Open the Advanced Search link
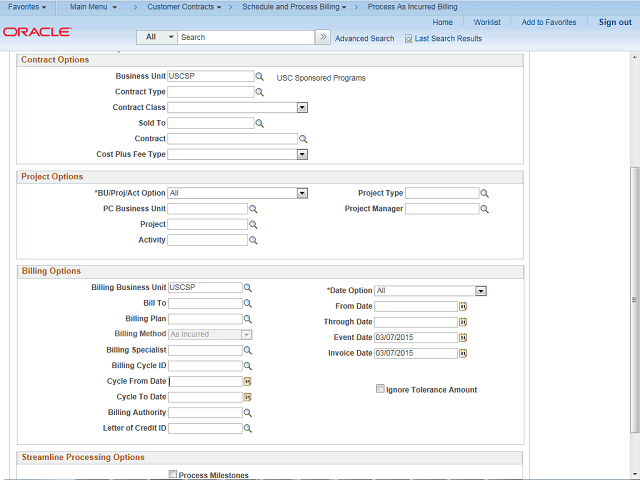This screenshot has height=480, width=640. (x=364, y=38)
